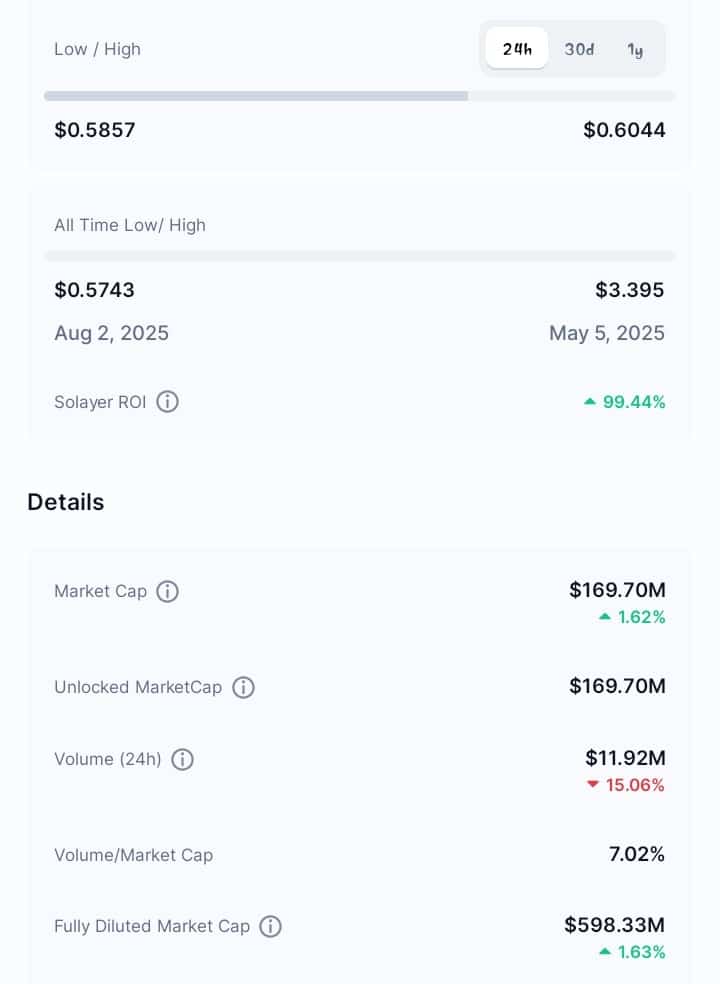Tap the $3.395 all time high price
Image resolution: width=720 pixels, height=984 pixels.
630,290
